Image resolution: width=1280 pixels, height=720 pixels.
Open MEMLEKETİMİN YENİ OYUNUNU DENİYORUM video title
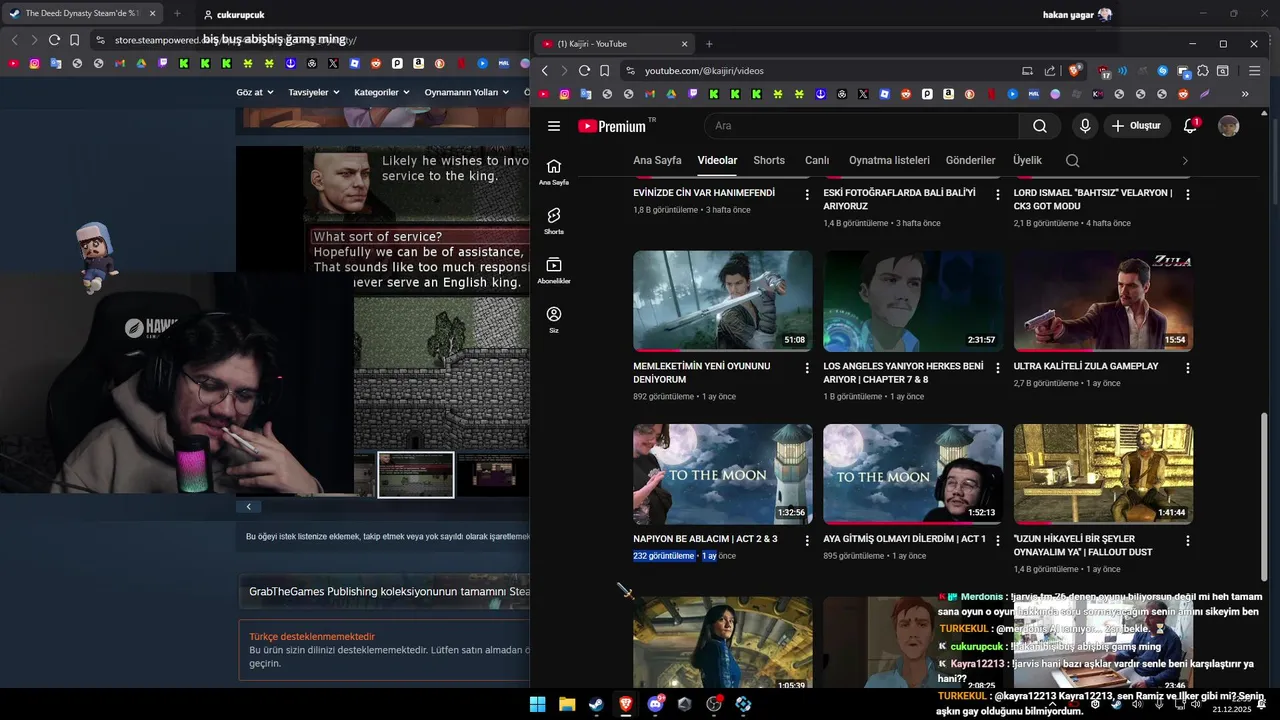coord(702,373)
